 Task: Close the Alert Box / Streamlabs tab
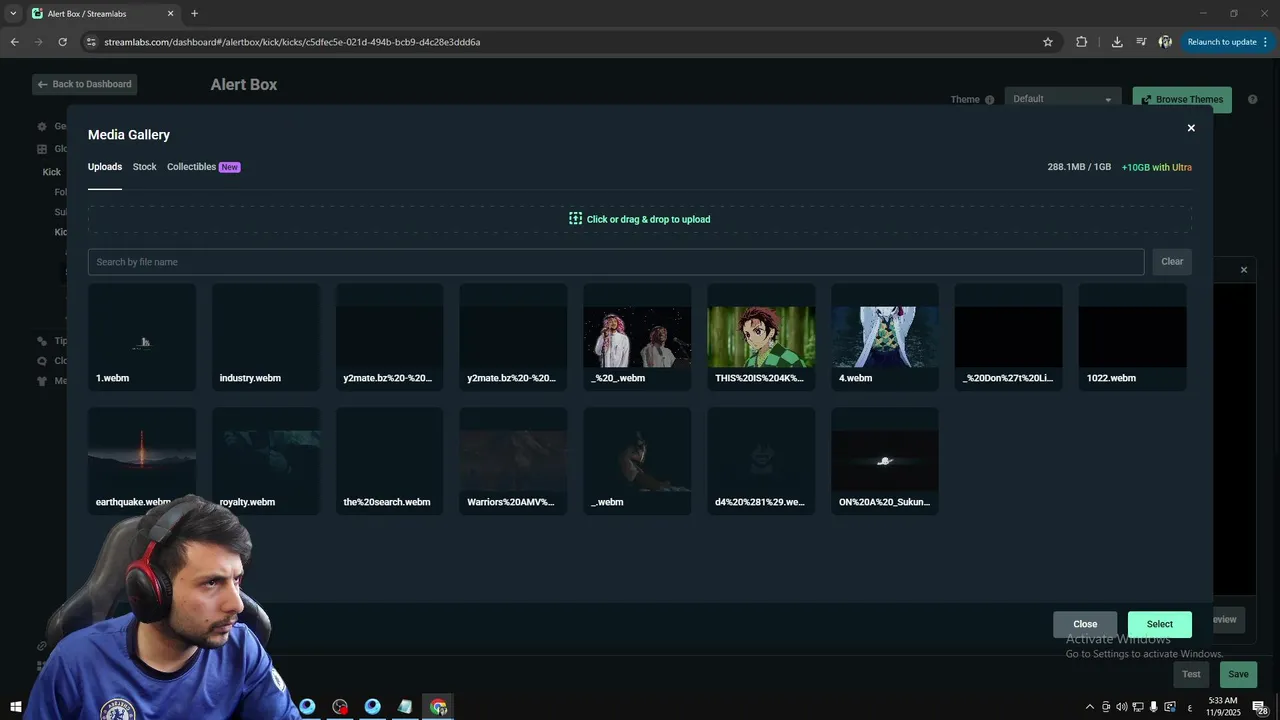point(170,14)
